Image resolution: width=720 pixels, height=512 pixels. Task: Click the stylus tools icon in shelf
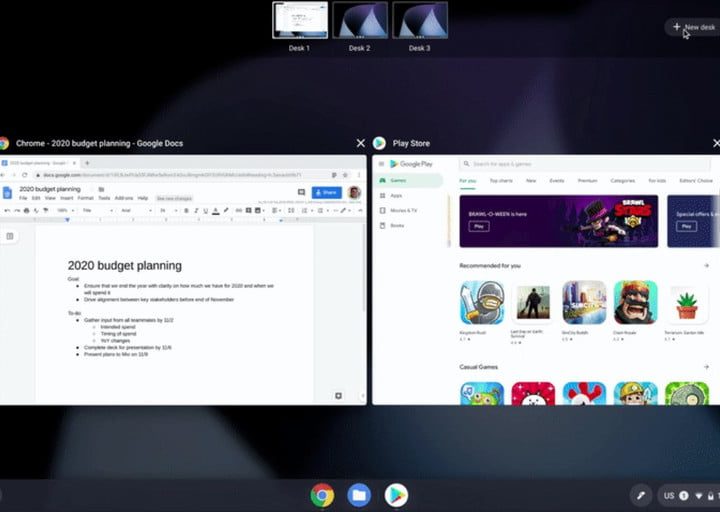pyautogui.click(x=641, y=495)
